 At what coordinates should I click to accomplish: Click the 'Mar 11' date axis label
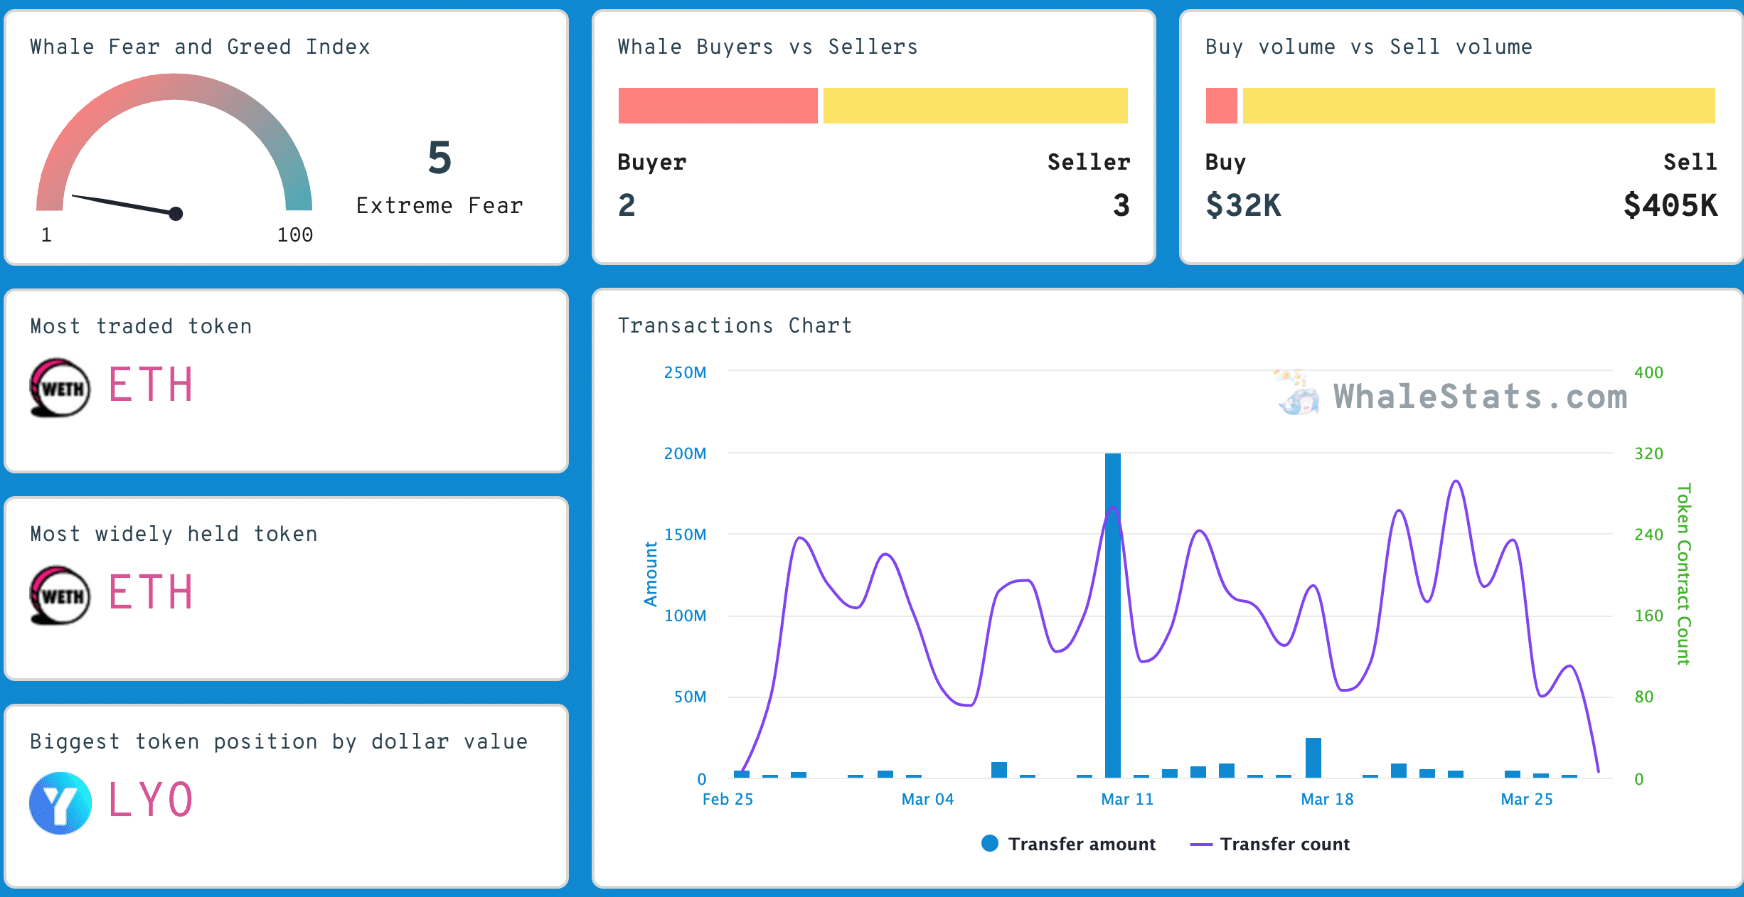point(1127,799)
